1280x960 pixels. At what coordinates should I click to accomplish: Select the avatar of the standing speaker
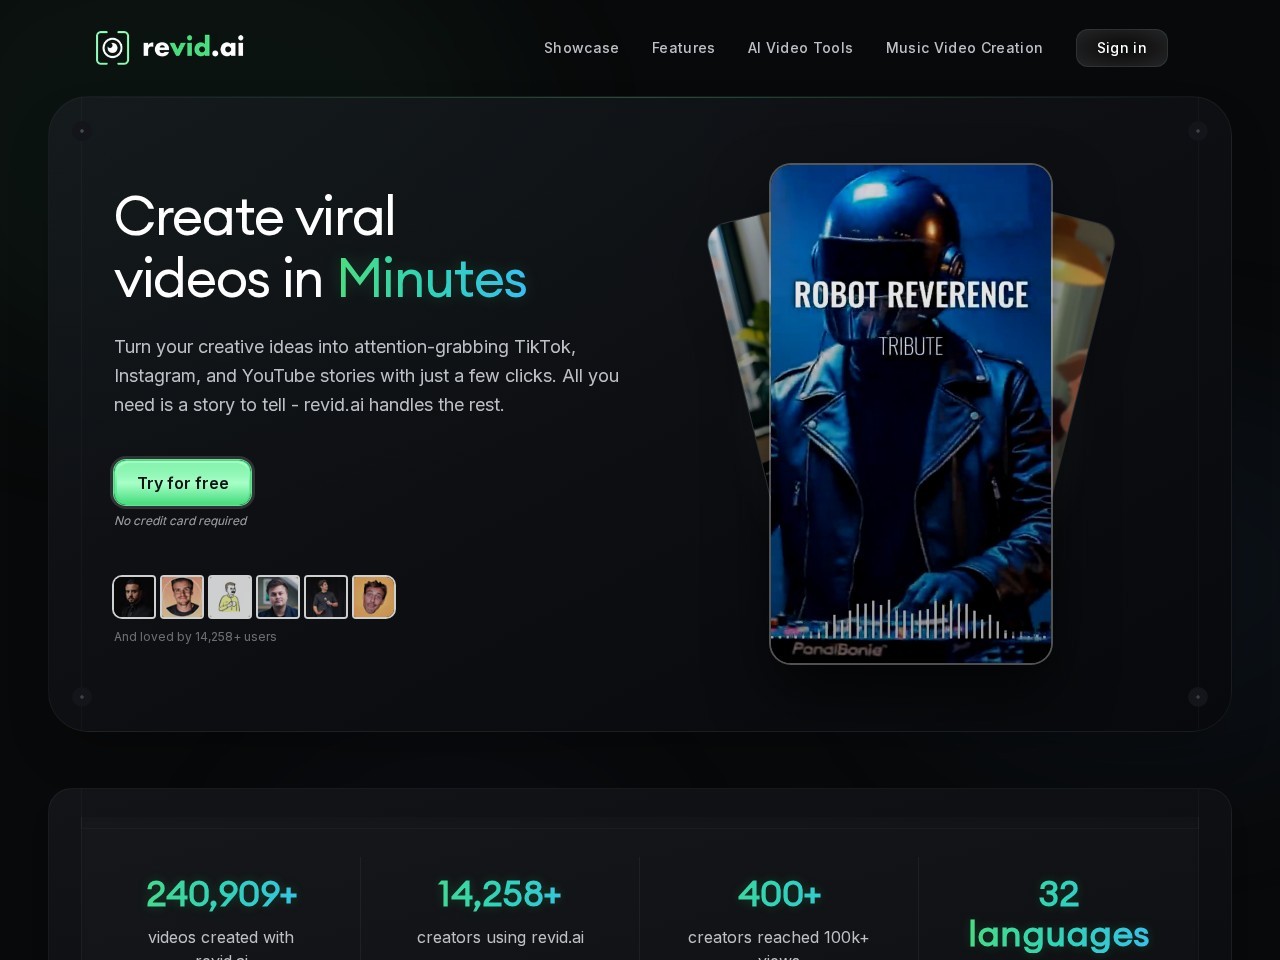[326, 597]
